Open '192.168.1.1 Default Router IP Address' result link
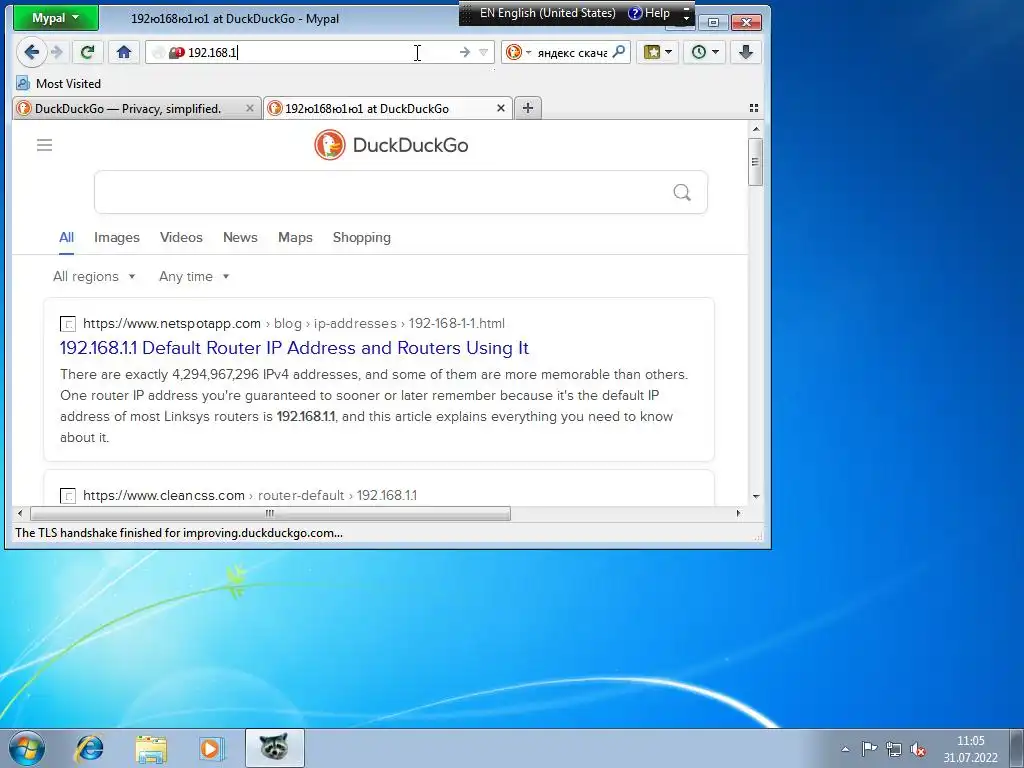 (295, 348)
